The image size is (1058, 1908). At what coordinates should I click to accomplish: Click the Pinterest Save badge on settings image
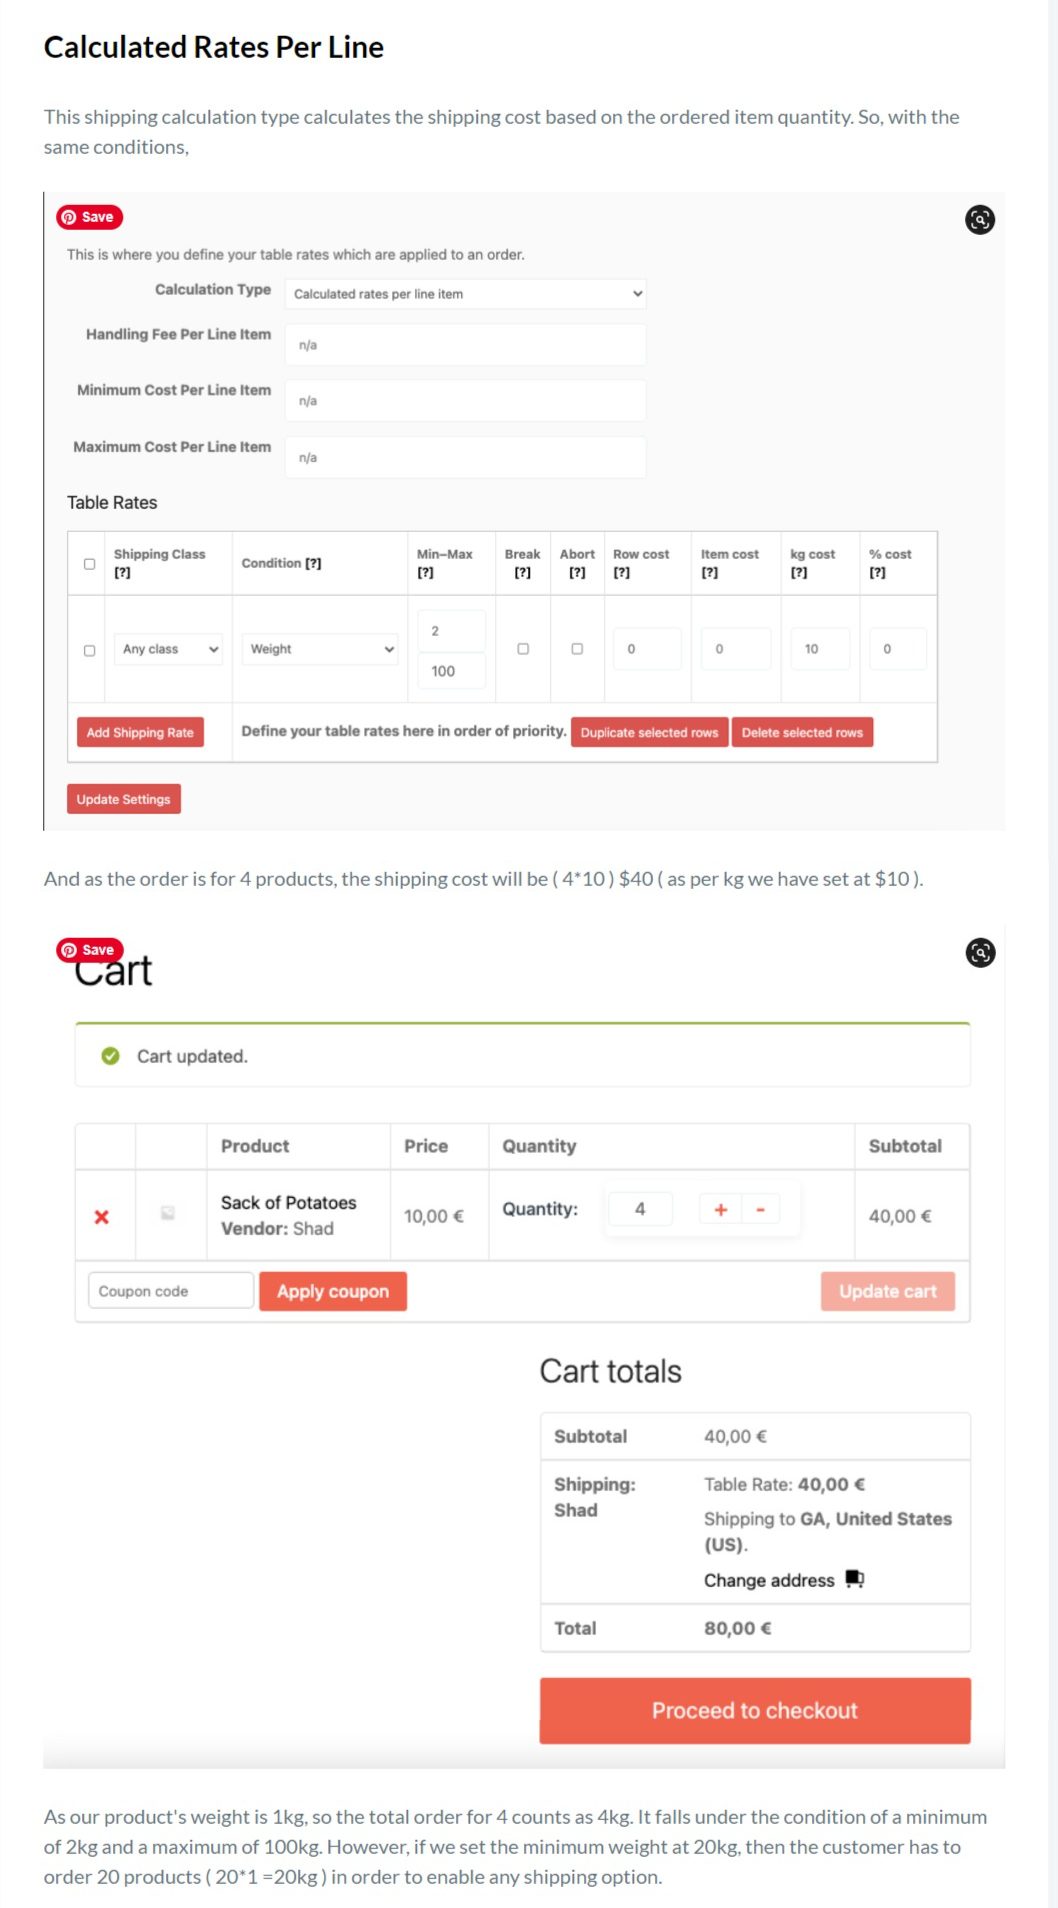(x=90, y=217)
